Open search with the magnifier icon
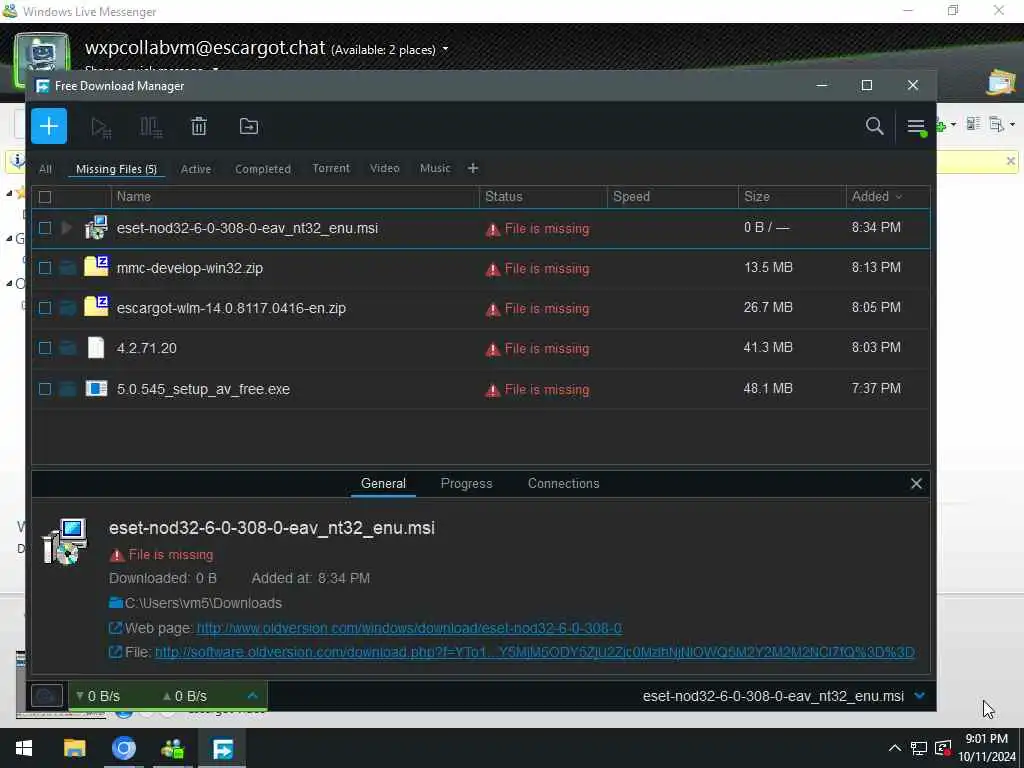The height and width of the screenshot is (768, 1024). click(x=874, y=126)
